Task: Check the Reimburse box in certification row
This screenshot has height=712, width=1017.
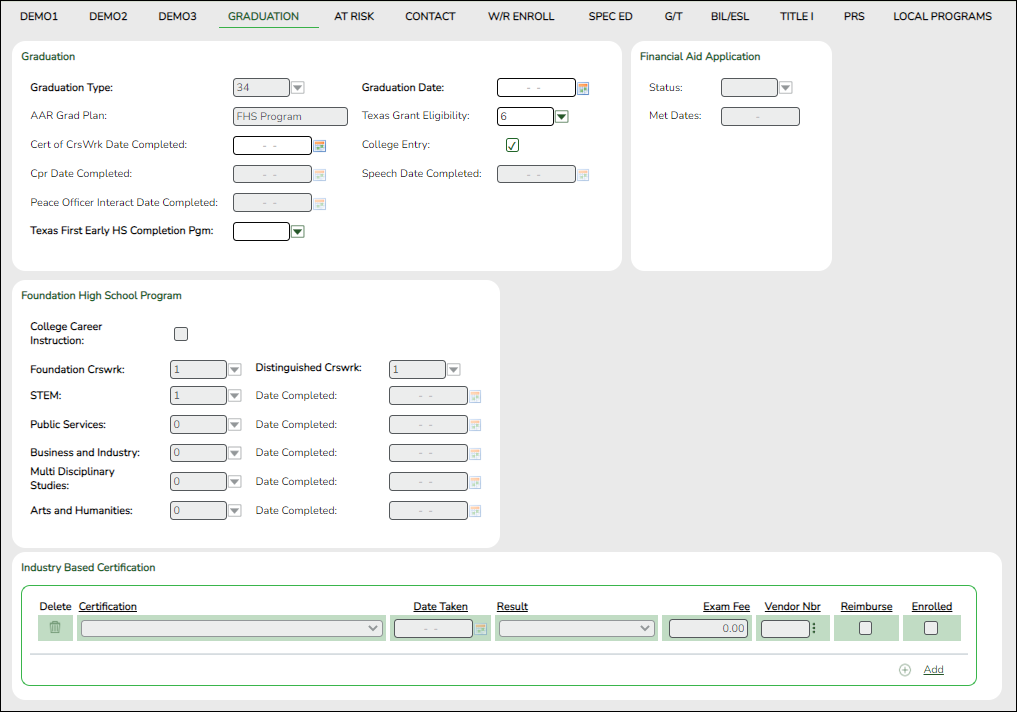Action: [x=866, y=628]
